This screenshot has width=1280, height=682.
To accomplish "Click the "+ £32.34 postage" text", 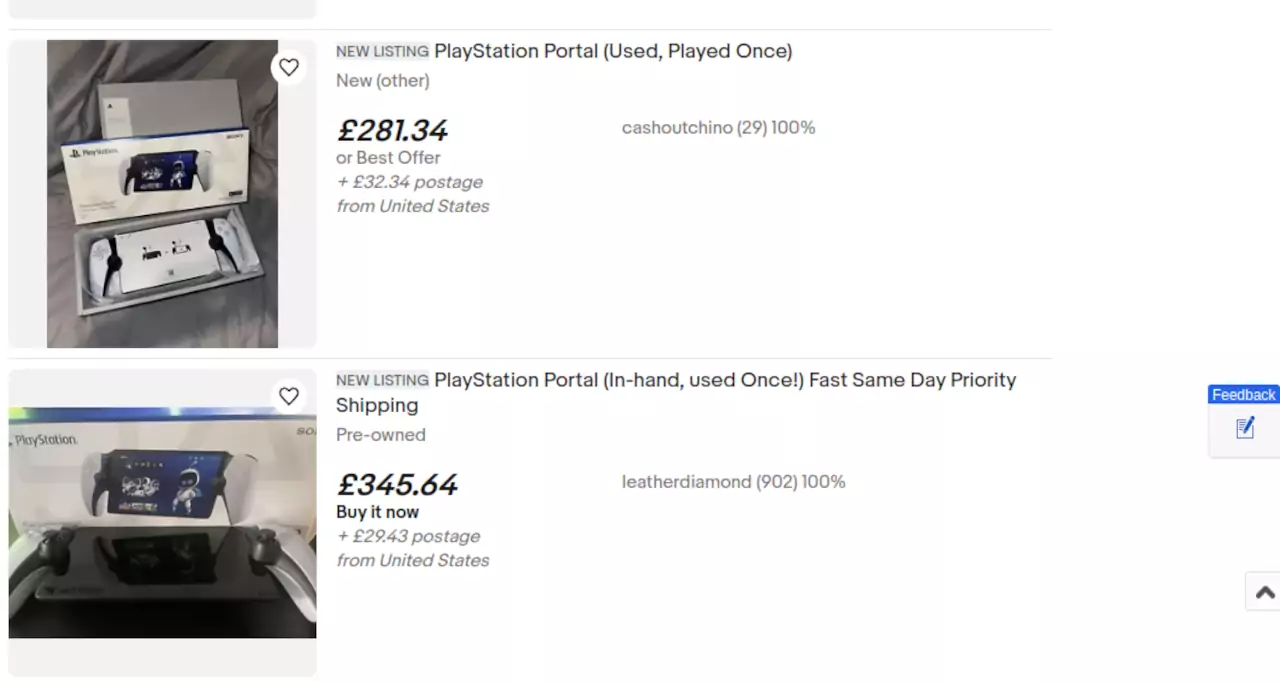I will (x=410, y=182).
